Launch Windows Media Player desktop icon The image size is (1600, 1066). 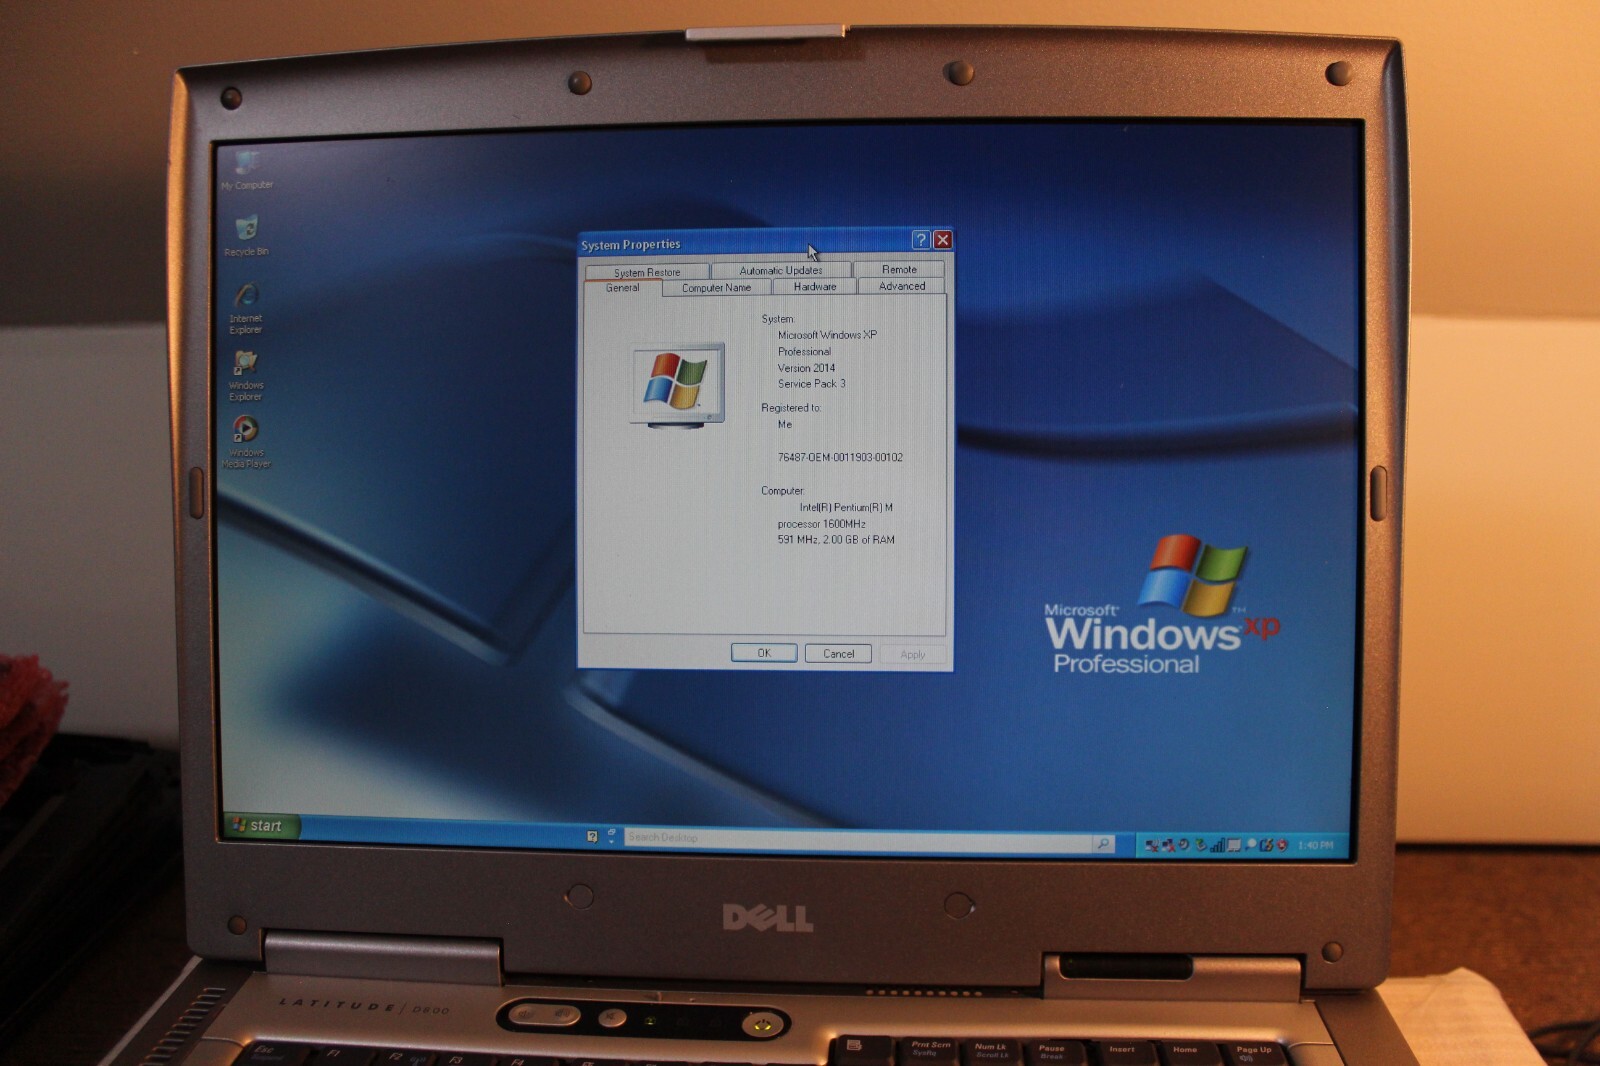246,442
